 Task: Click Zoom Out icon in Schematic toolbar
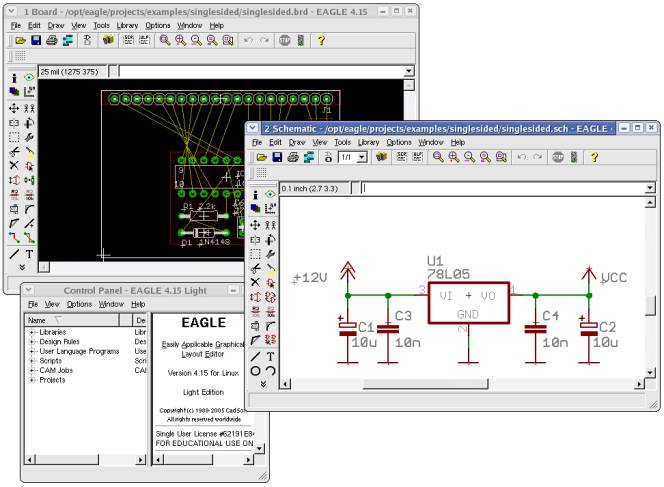[469, 157]
